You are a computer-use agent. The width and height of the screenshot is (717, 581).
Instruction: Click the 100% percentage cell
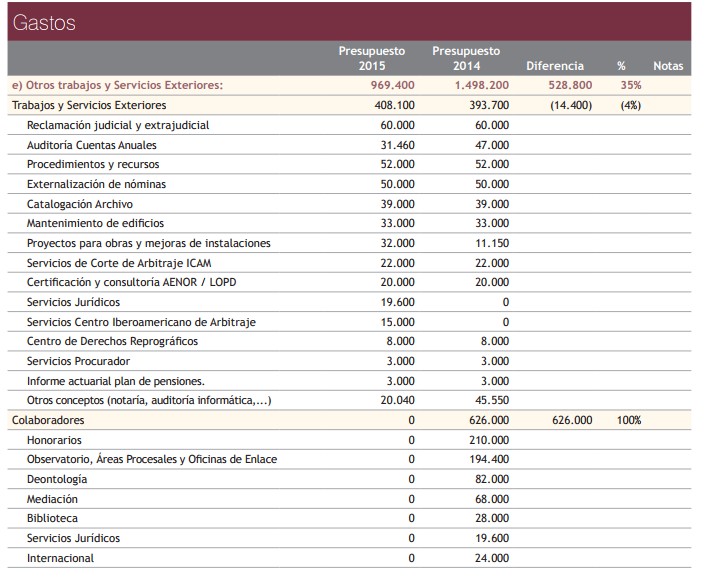pos(629,420)
